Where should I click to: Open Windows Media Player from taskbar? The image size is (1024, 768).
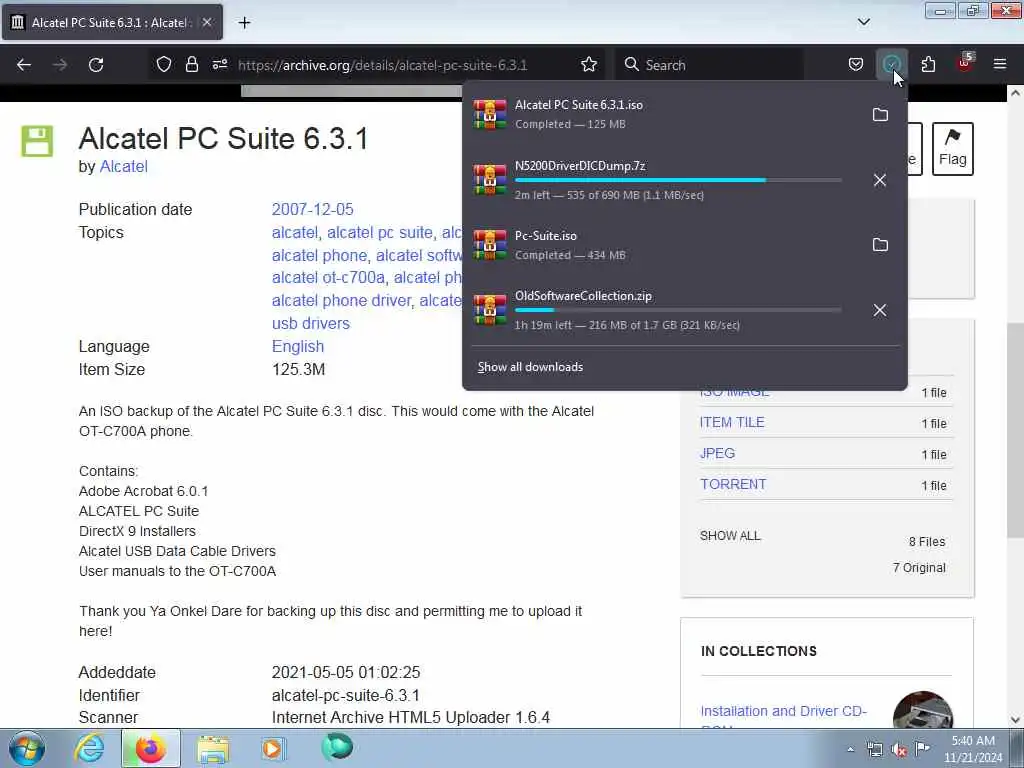click(x=273, y=748)
